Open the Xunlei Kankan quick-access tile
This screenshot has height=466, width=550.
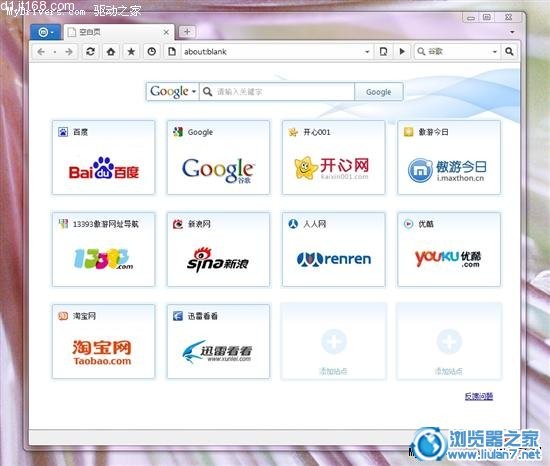coord(219,341)
